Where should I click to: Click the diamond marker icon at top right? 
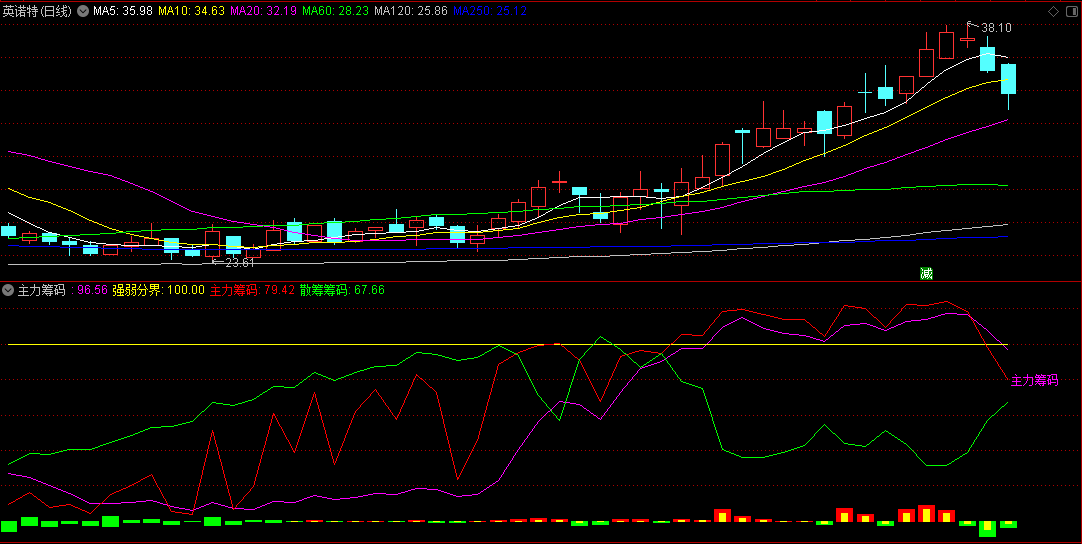[x=1053, y=11]
